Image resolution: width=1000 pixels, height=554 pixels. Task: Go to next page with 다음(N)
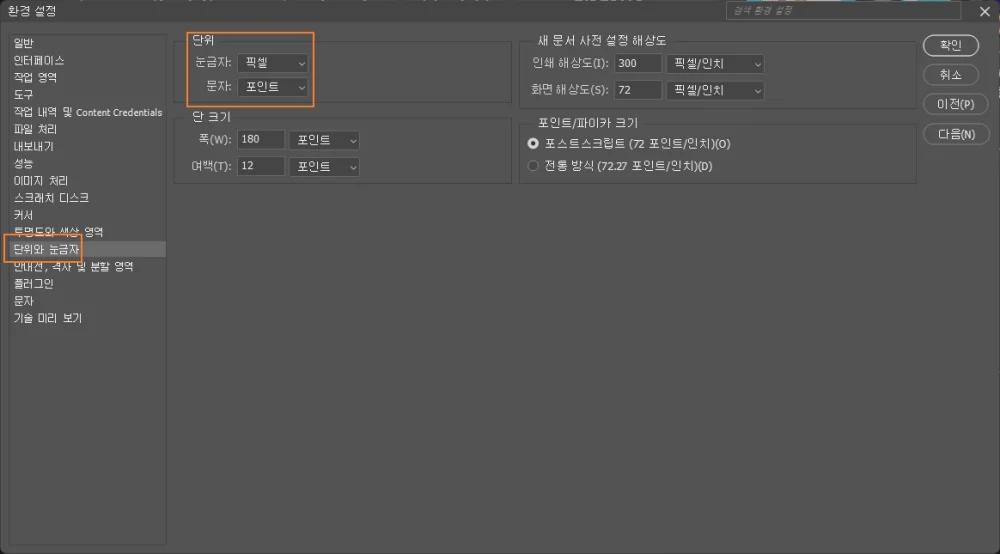pyautogui.click(x=949, y=134)
